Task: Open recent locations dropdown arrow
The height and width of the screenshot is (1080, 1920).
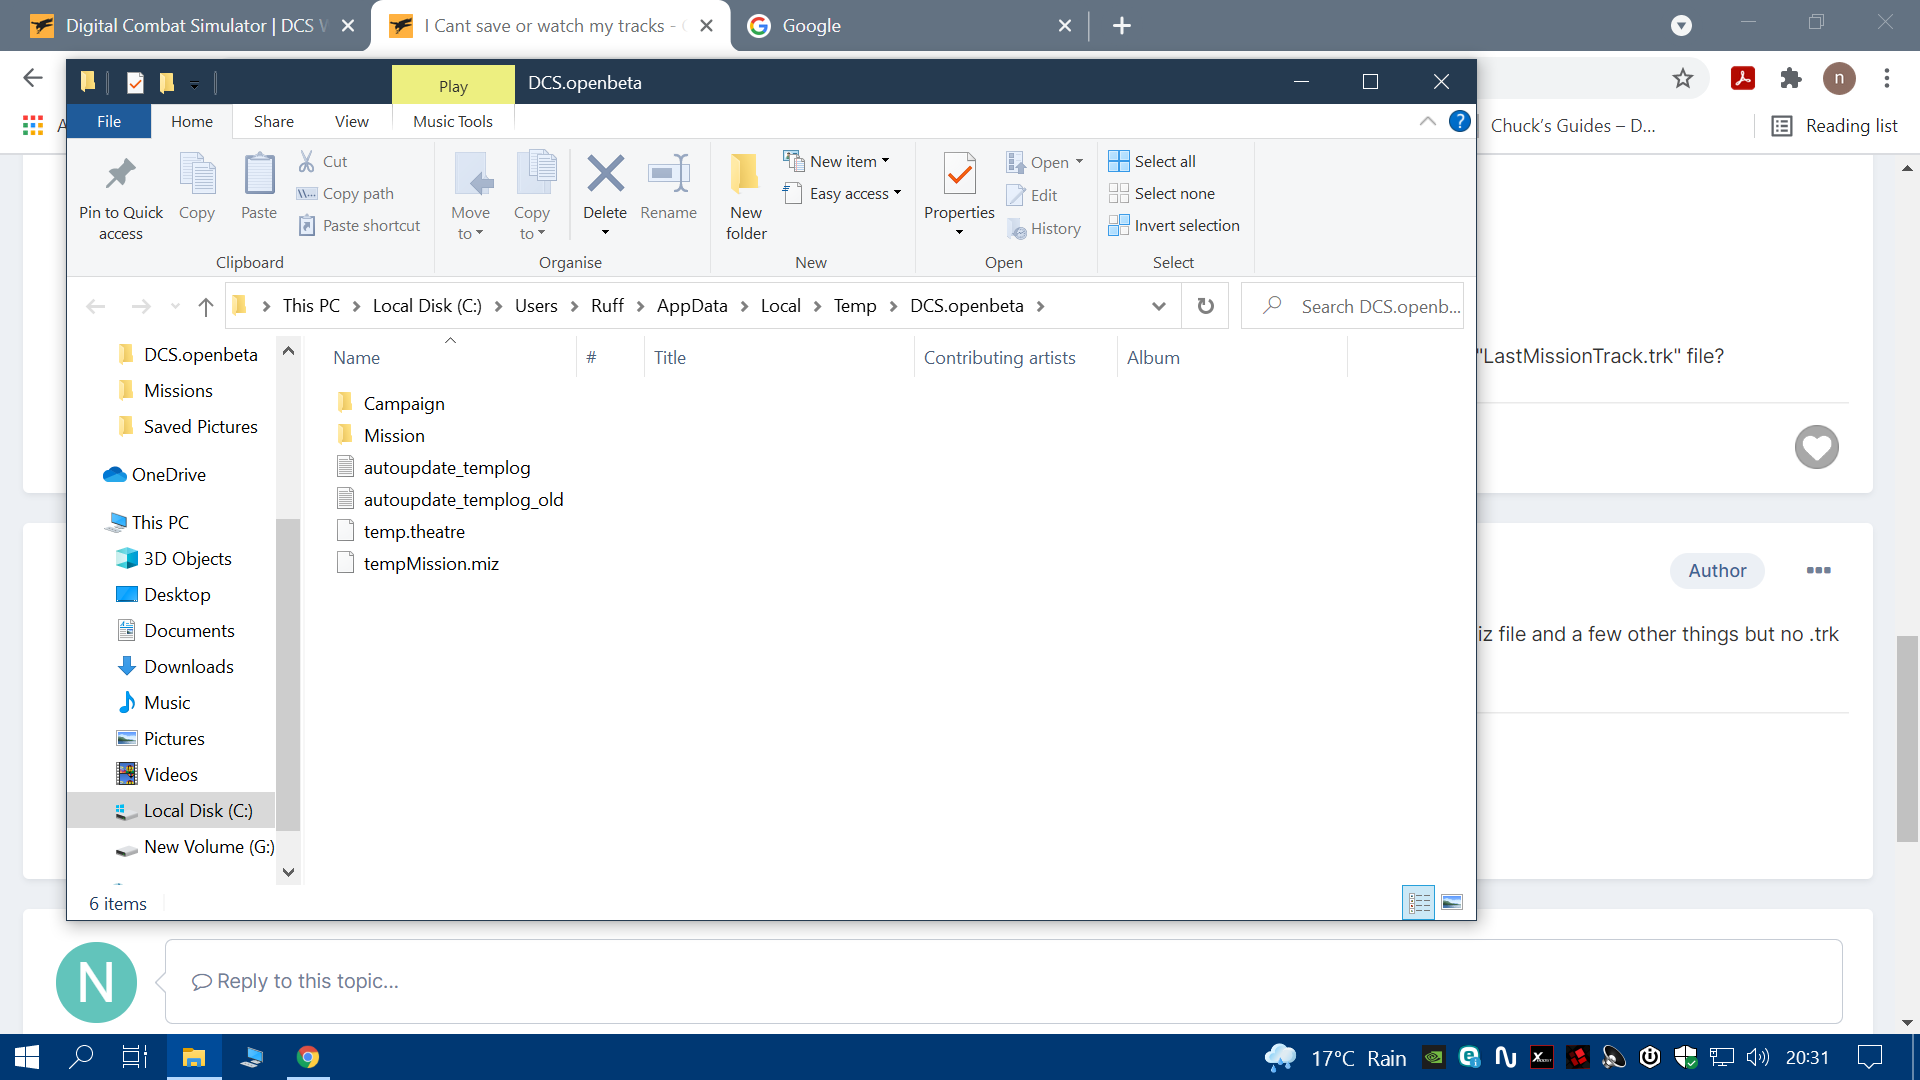Action: [x=175, y=306]
